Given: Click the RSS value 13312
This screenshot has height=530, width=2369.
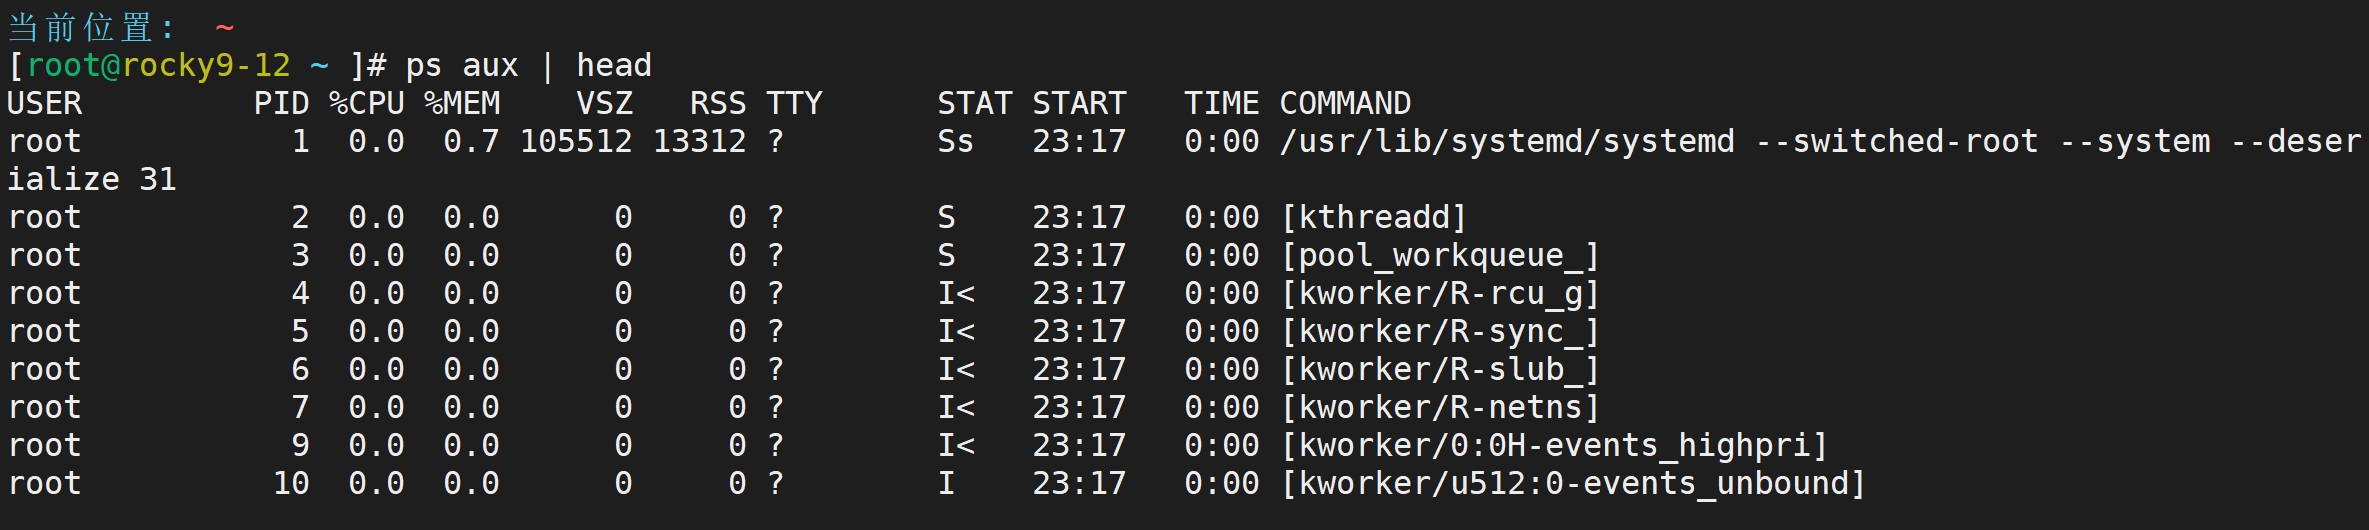Looking at the screenshot, I should [700, 142].
